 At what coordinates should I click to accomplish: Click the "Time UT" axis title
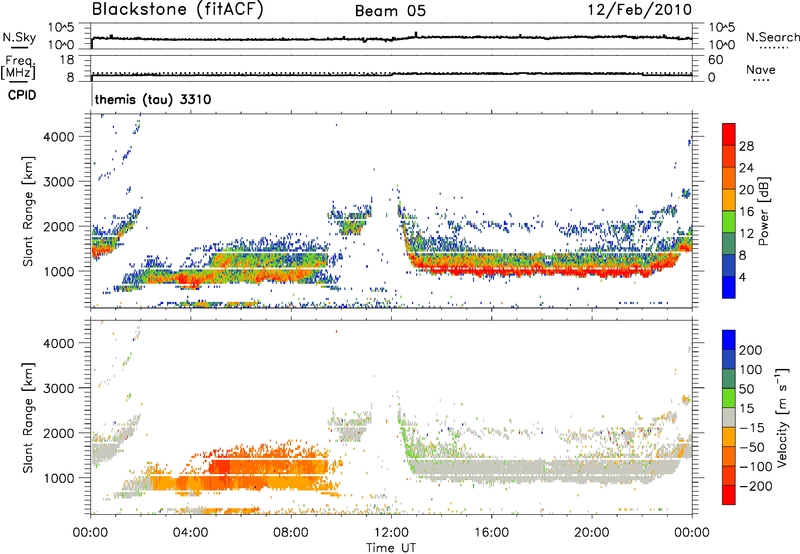pos(391,548)
